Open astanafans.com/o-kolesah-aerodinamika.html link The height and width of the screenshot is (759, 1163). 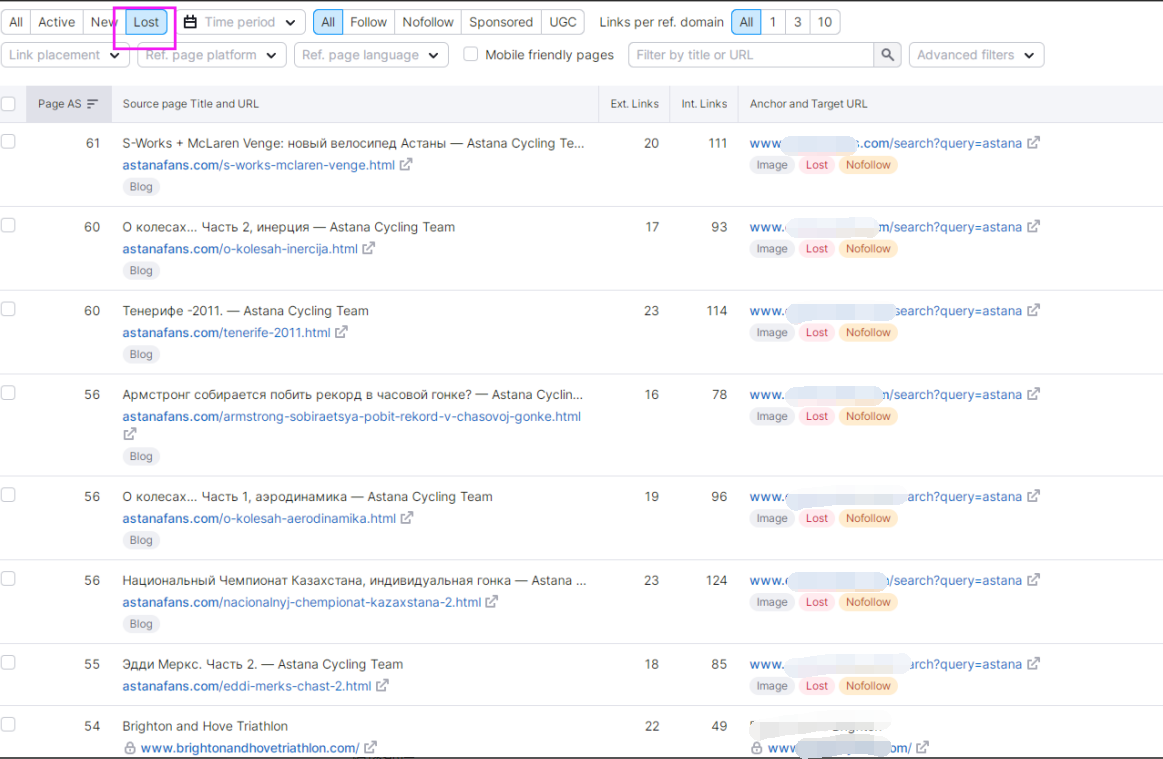(x=259, y=519)
